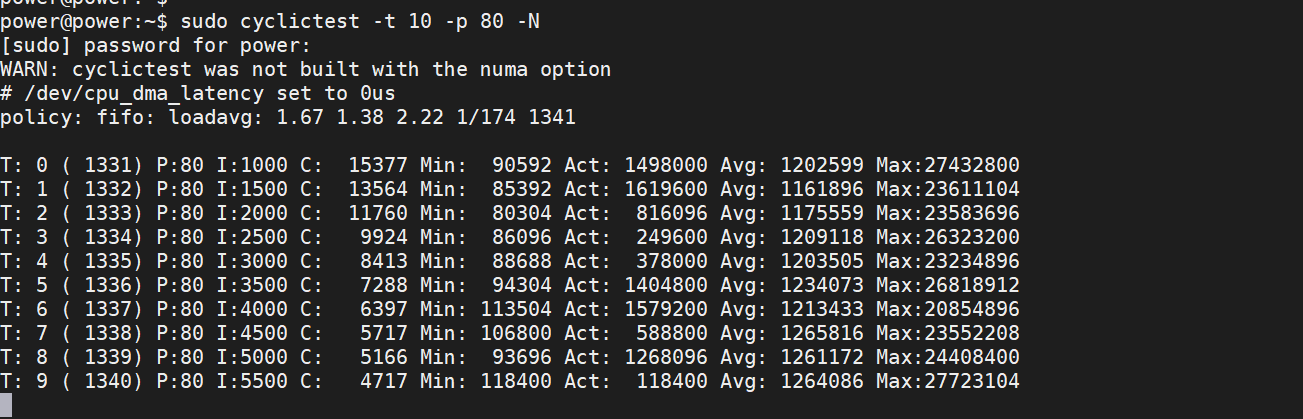Click the thread 9 row PID 1340
Viewport: 1303px width, 419px height.
click(x=102, y=381)
